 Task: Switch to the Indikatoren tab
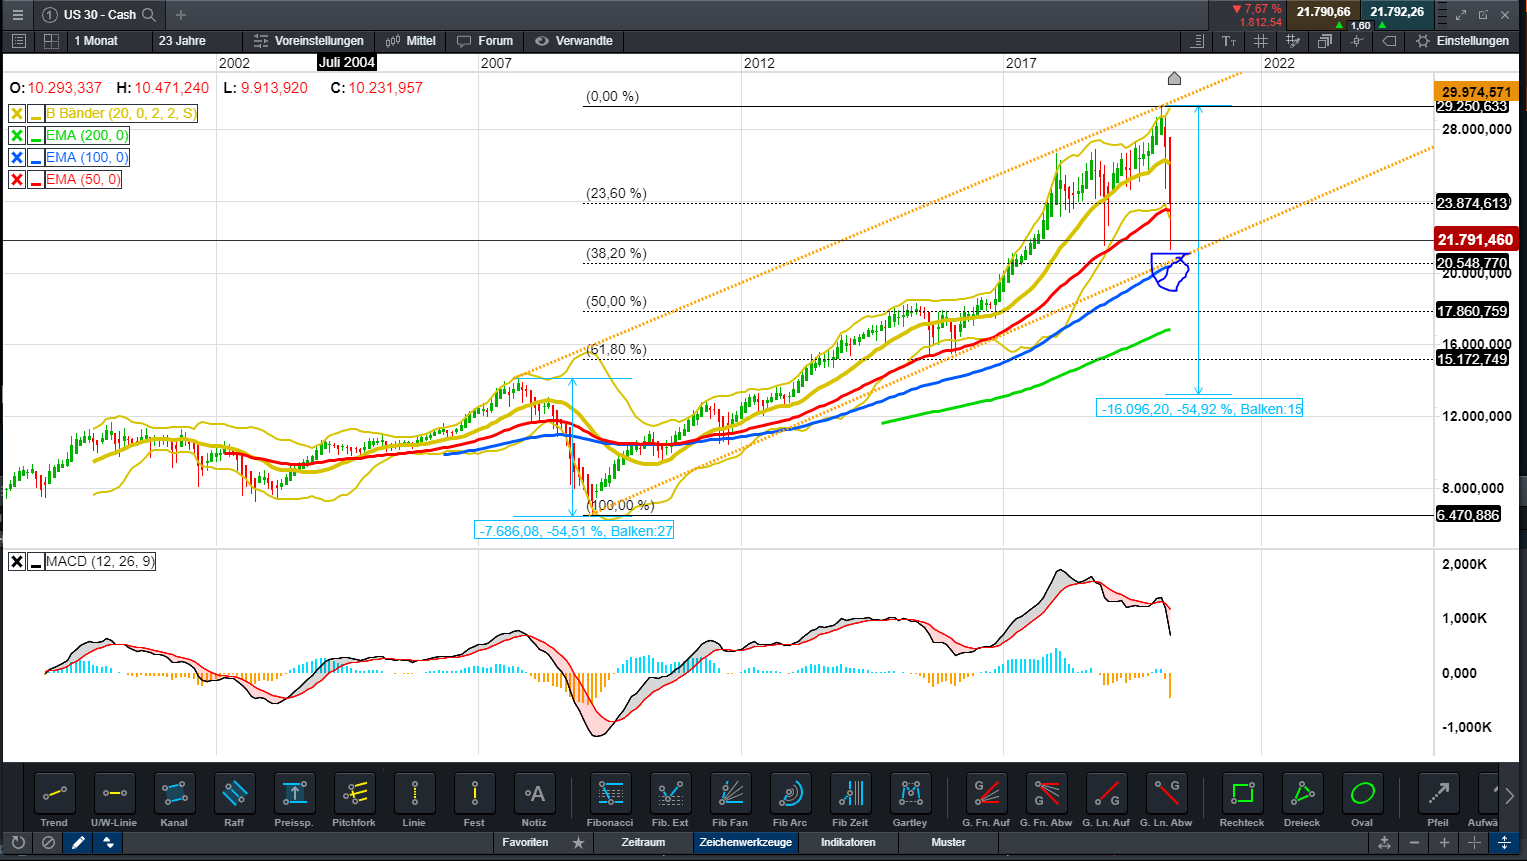coord(848,843)
